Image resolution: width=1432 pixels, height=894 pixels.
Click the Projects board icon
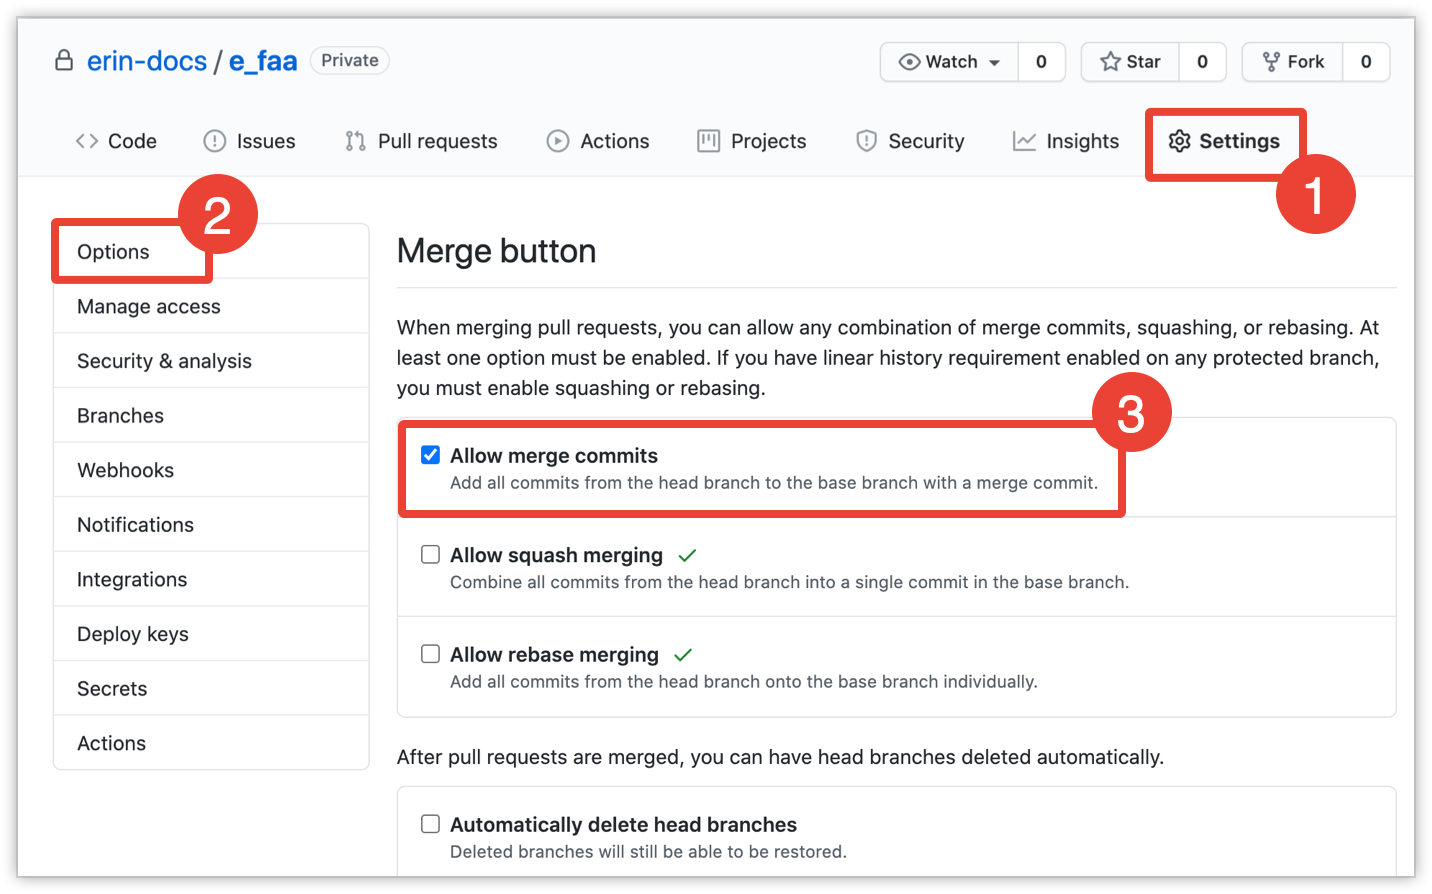point(708,141)
